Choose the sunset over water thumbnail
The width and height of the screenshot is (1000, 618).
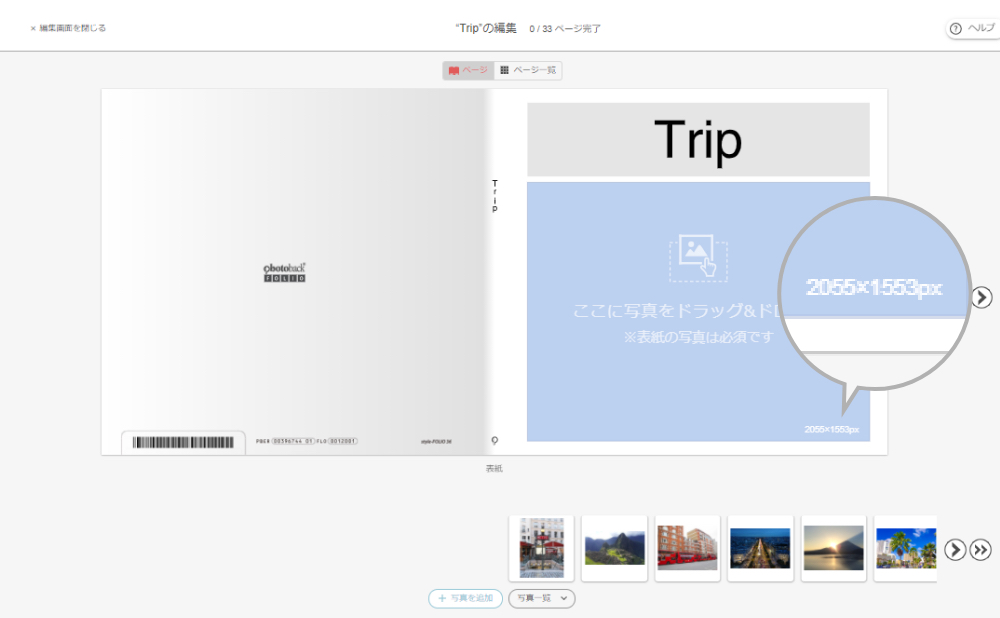tap(833, 548)
